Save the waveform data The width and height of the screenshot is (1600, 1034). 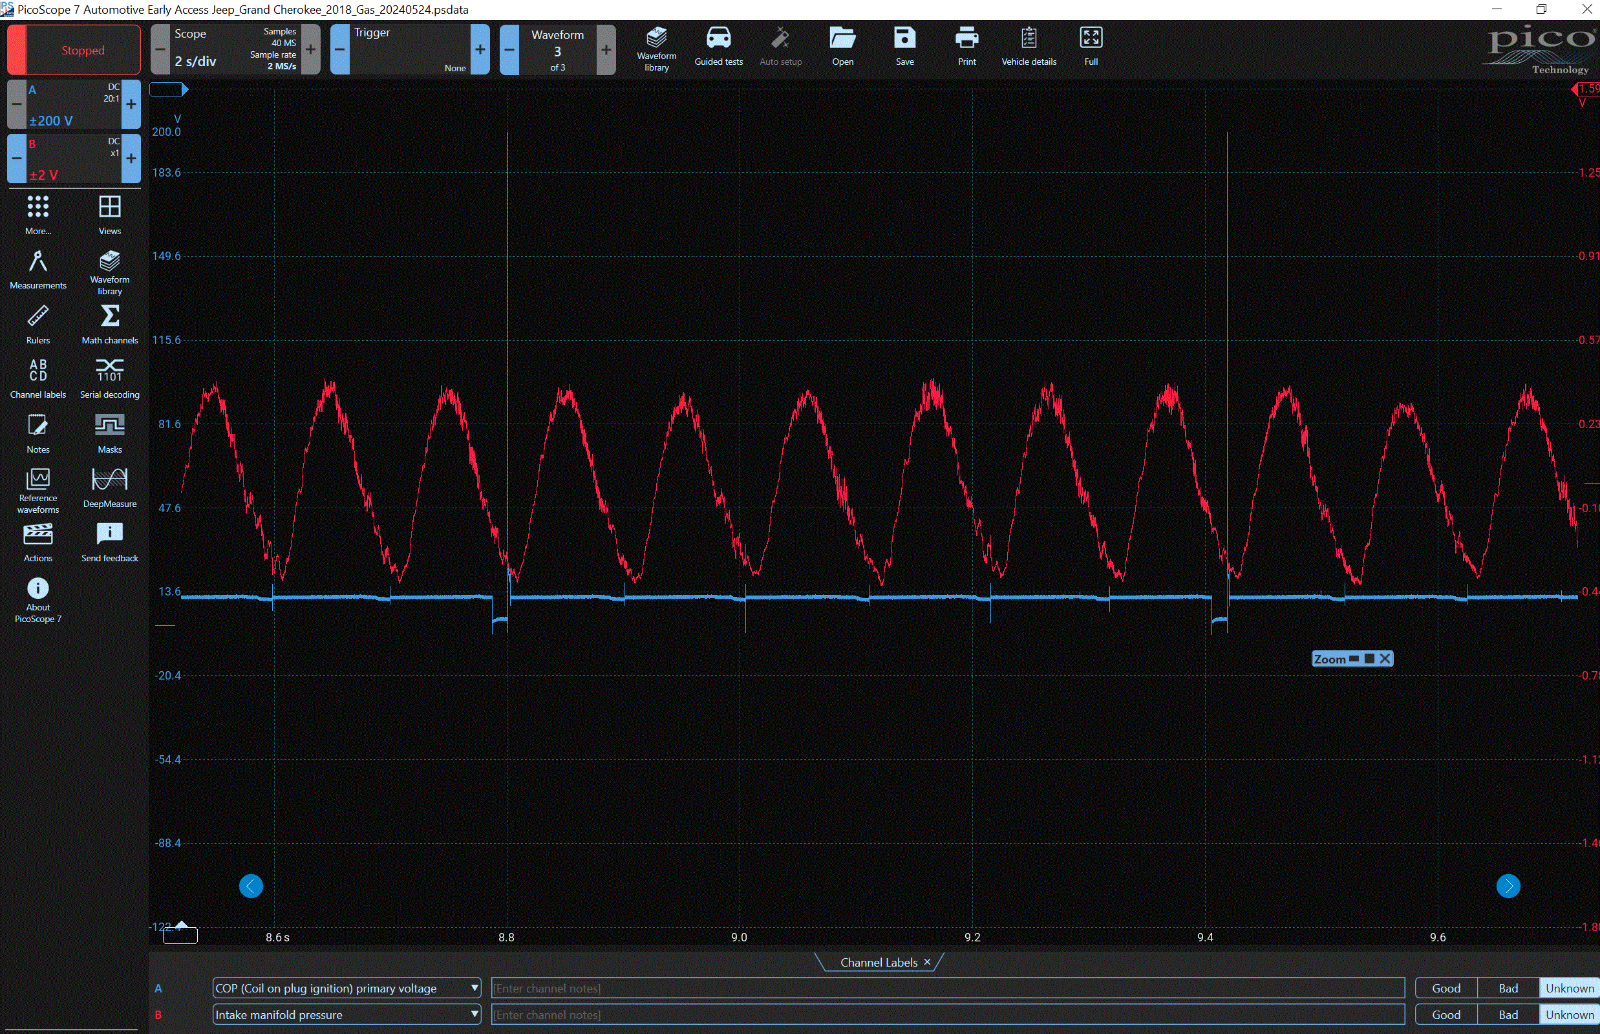(x=905, y=48)
